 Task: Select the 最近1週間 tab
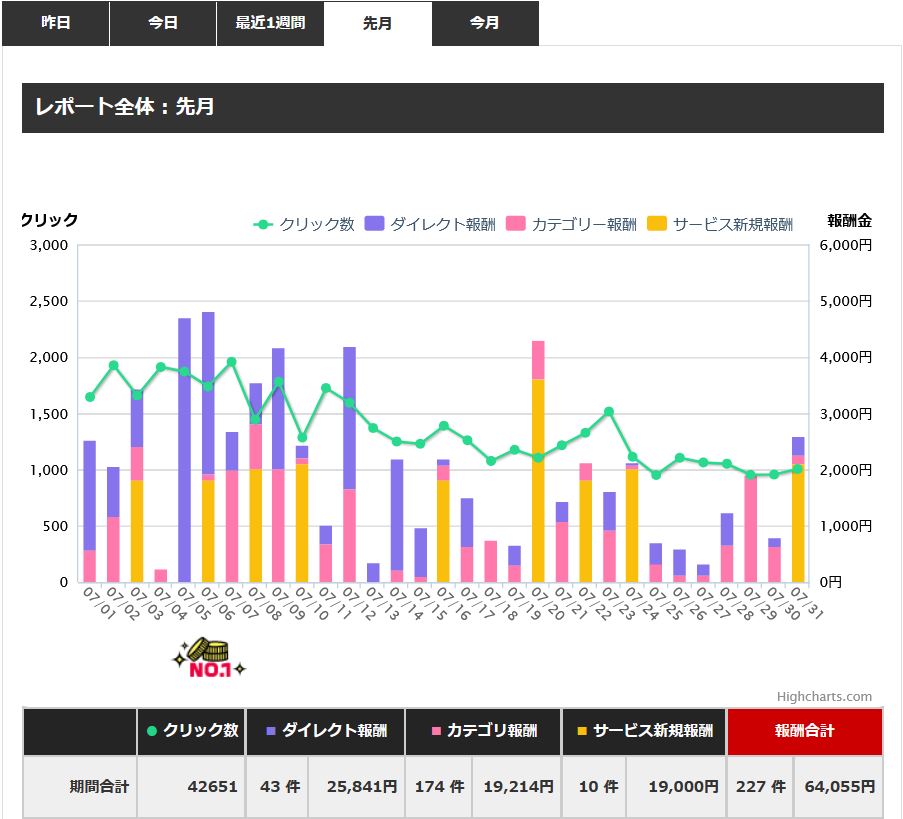(270, 23)
